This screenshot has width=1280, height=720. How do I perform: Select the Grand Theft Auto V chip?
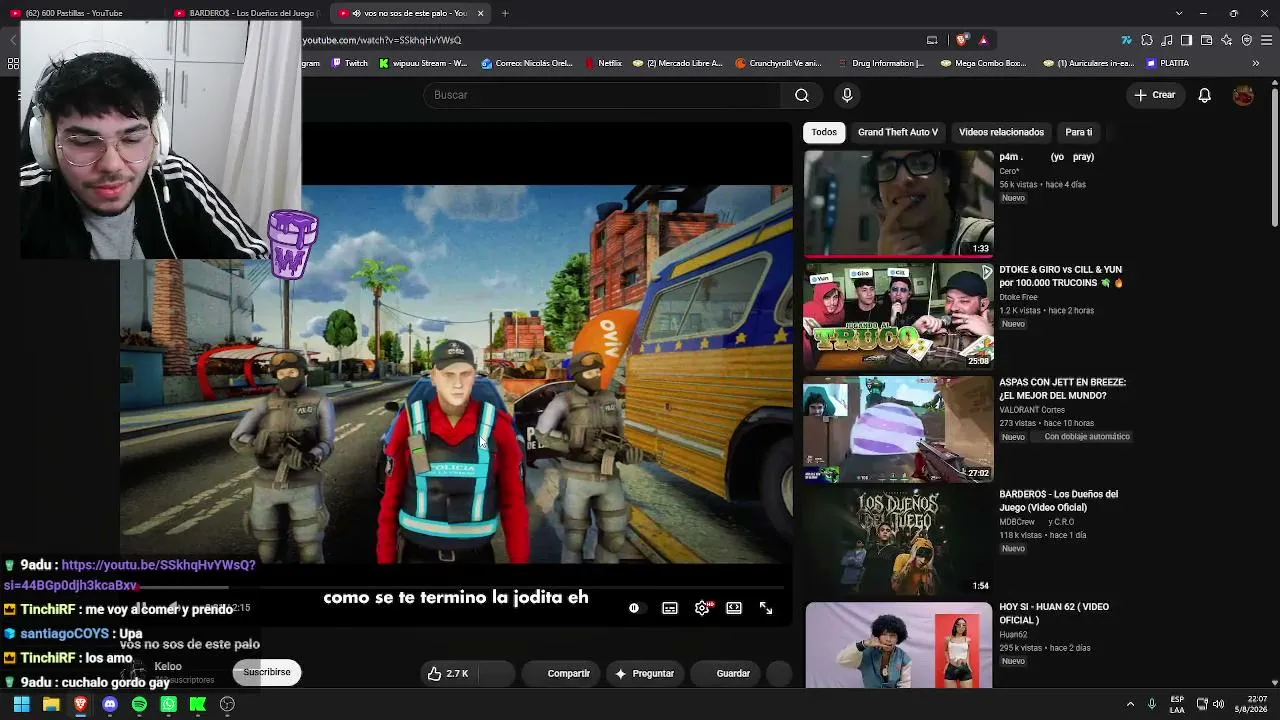tap(898, 132)
